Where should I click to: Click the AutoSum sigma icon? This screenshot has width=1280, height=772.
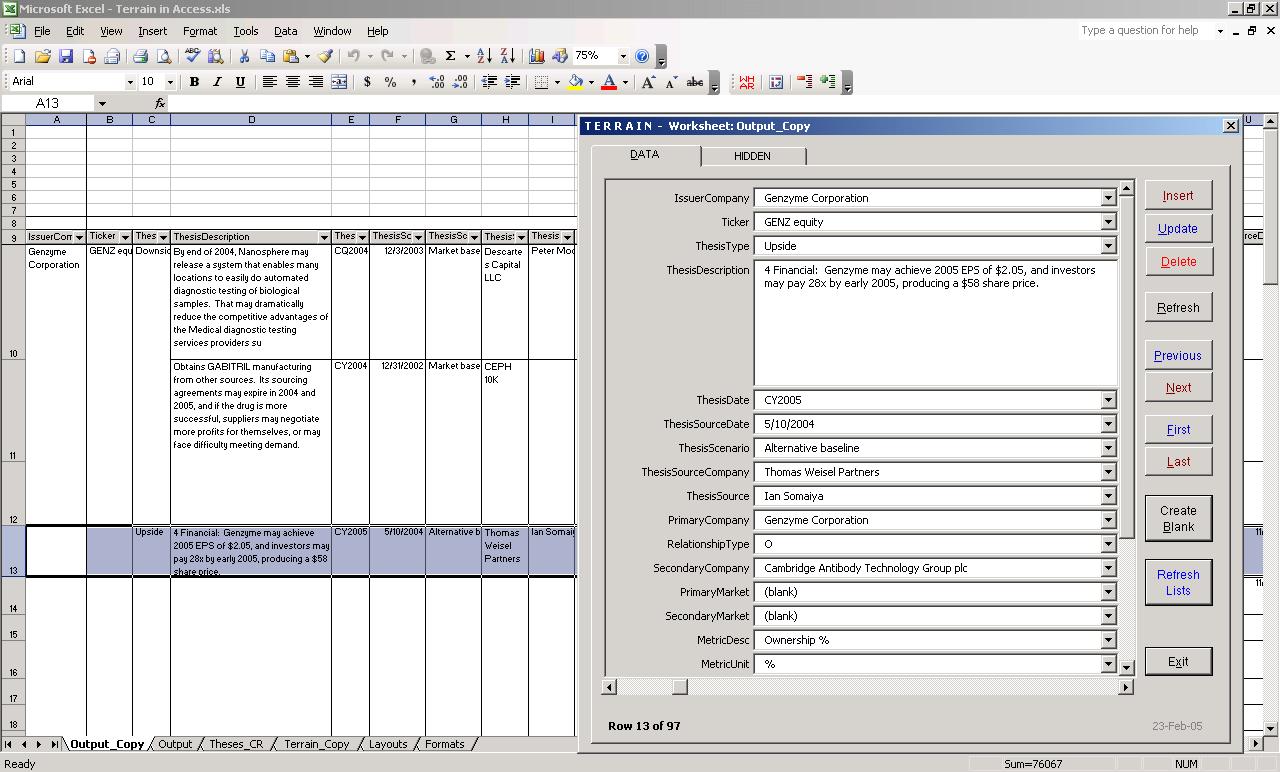tap(451, 56)
